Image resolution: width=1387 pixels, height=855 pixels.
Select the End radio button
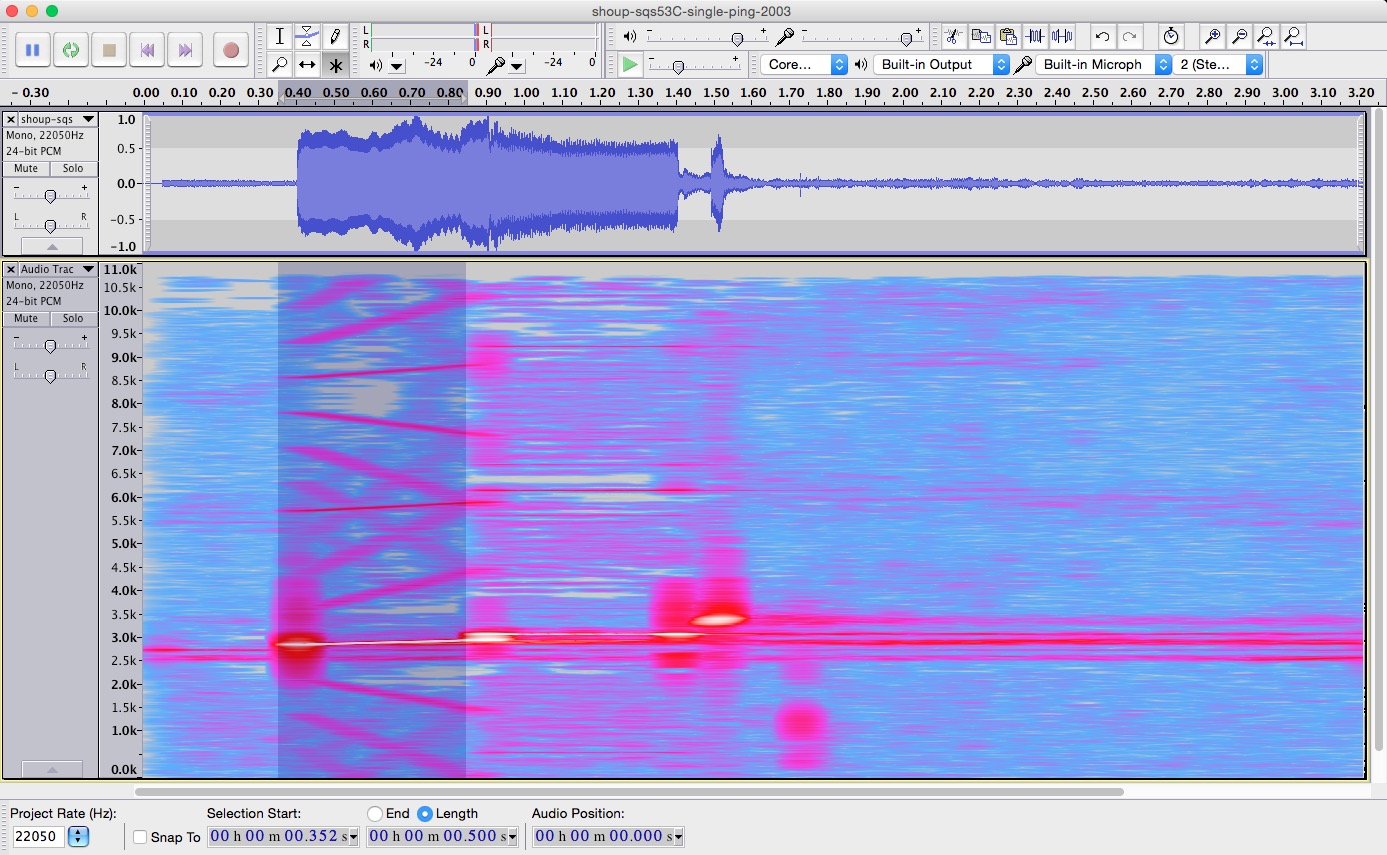375,814
